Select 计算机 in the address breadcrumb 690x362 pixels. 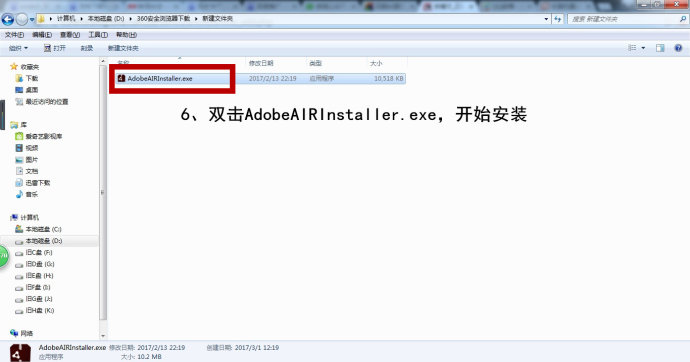click(x=66, y=18)
